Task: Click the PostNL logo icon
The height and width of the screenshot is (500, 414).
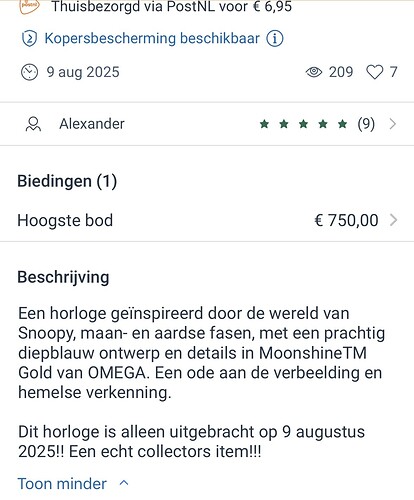Action: click(29, 6)
